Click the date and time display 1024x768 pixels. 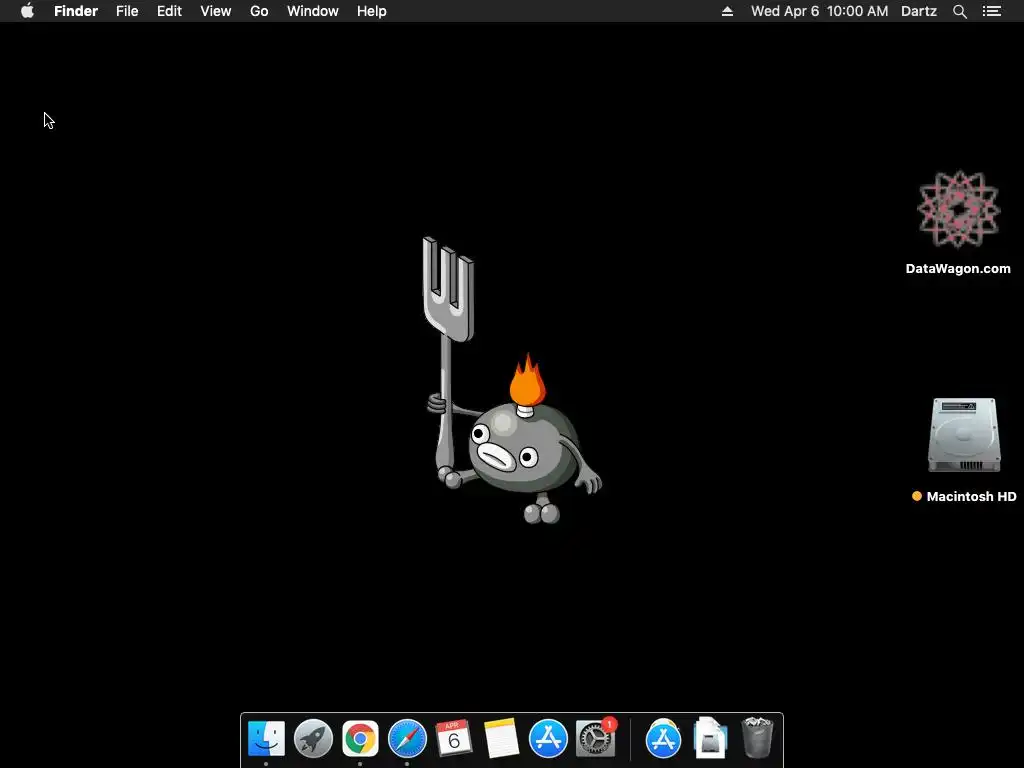(820, 11)
